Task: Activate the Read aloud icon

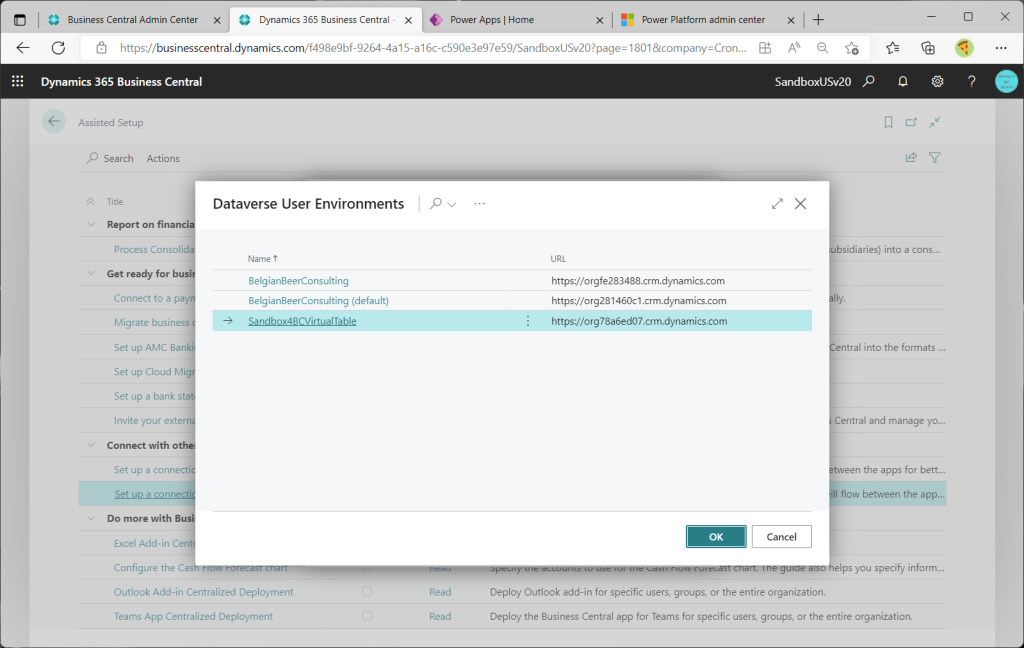Action: coord(793,48)
